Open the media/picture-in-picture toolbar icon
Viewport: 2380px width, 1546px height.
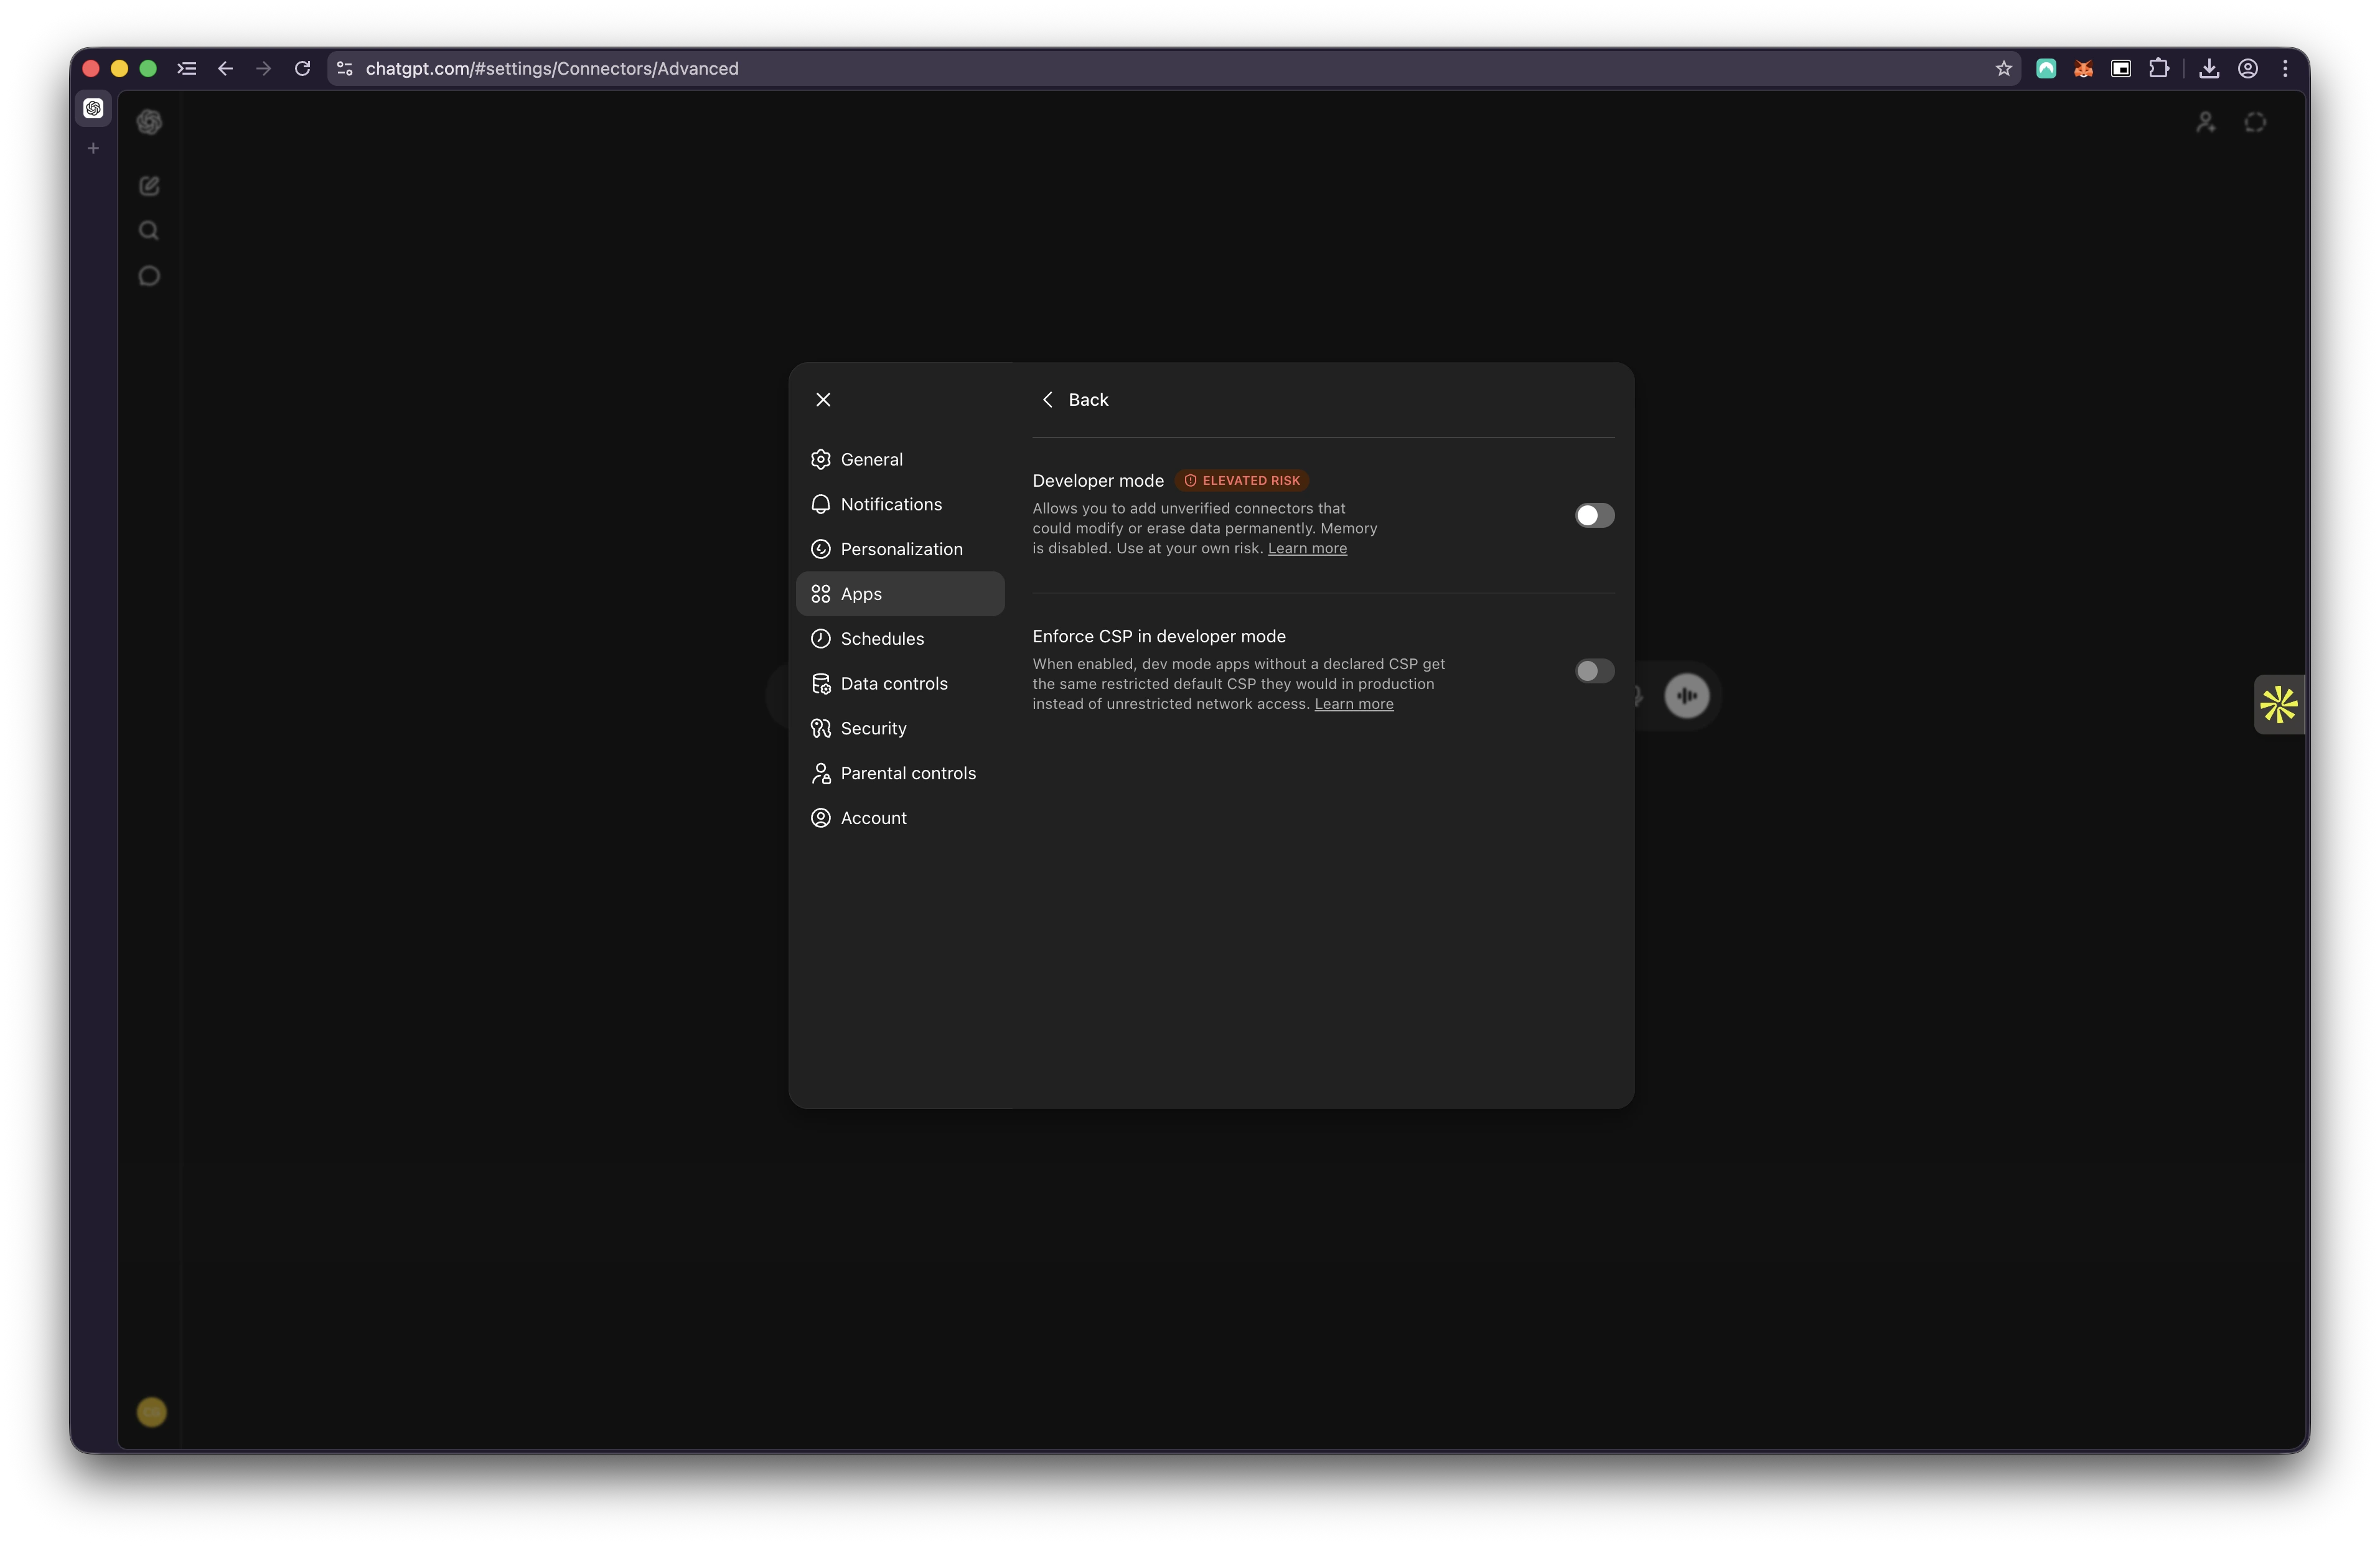click(2121, 68)
